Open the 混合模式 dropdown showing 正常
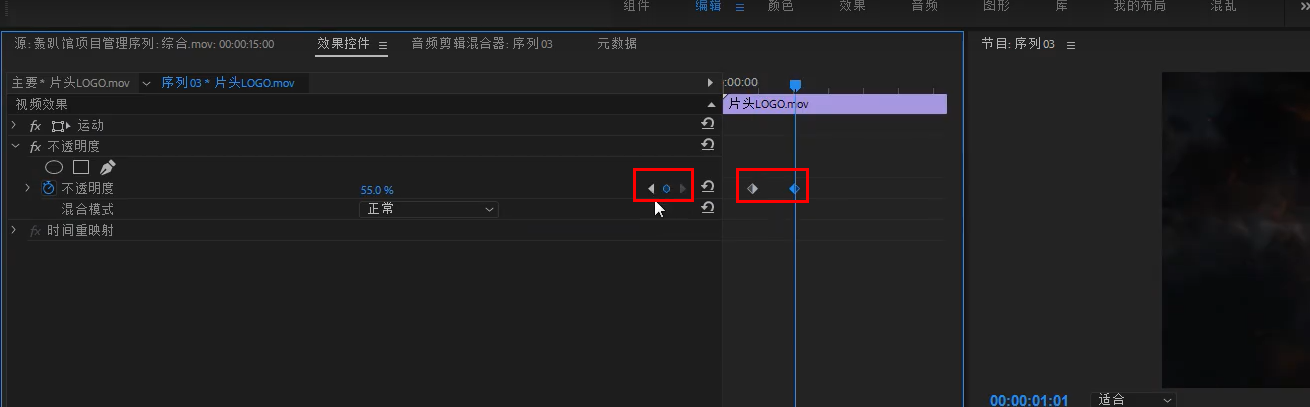This screenshot has width=1310, height=407. (429, 209)
